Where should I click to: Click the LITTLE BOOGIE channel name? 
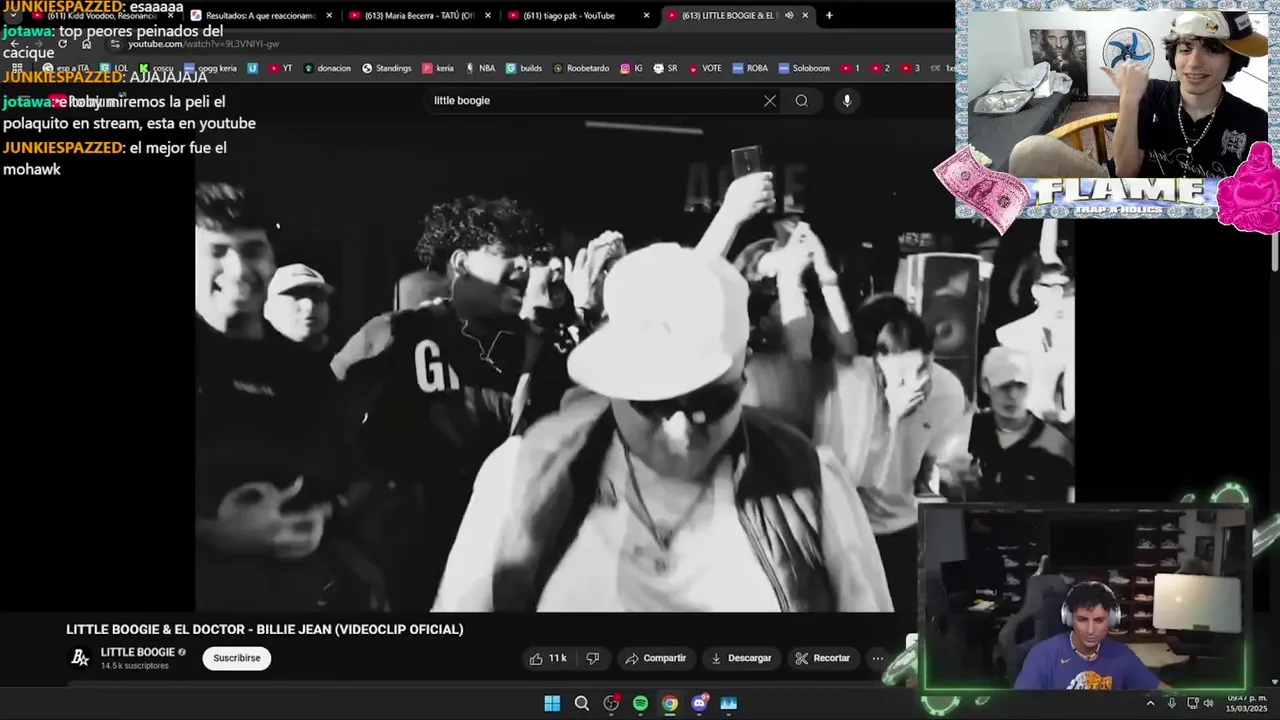click(x=137, y=652)
